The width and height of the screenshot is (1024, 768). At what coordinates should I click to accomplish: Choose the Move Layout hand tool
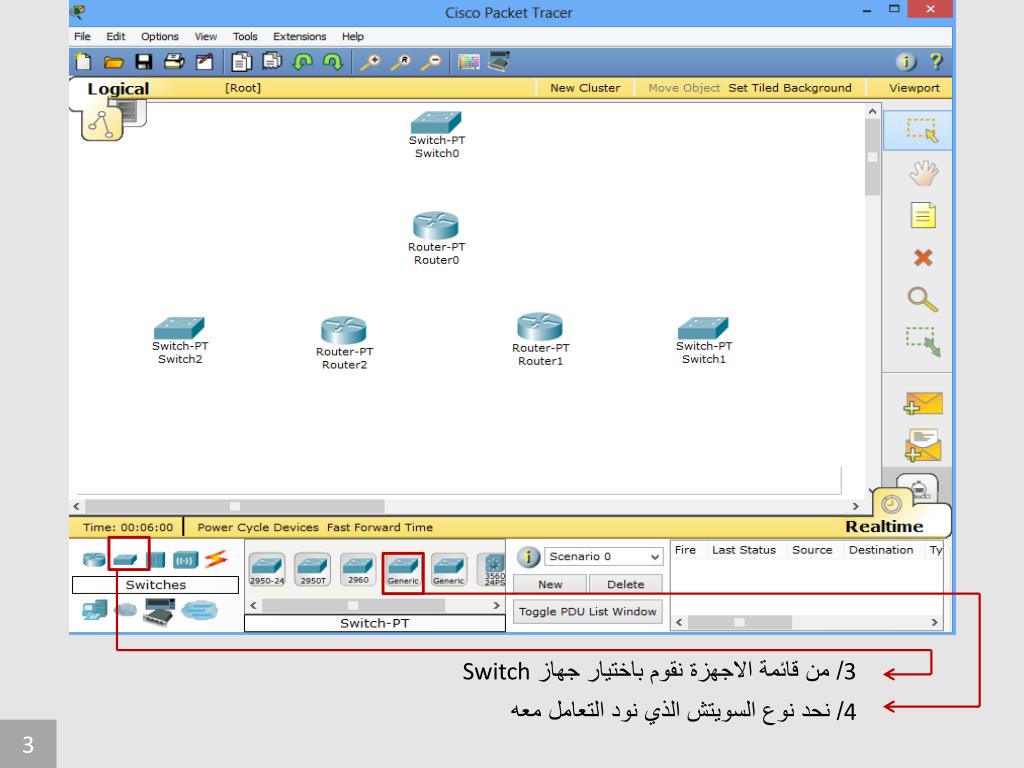pos(923,174)
